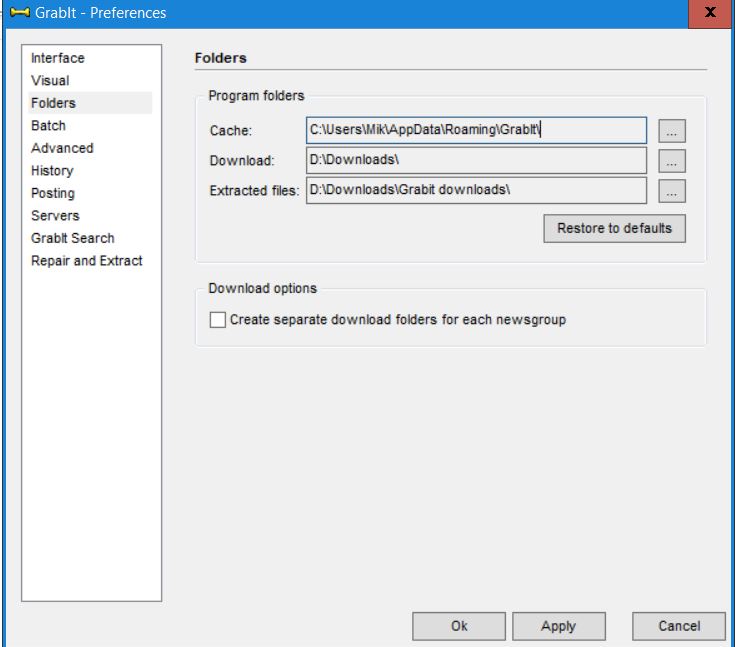Cancel the Preferences dialog
This screenshot has width=735, height=647.
point(679,626)
